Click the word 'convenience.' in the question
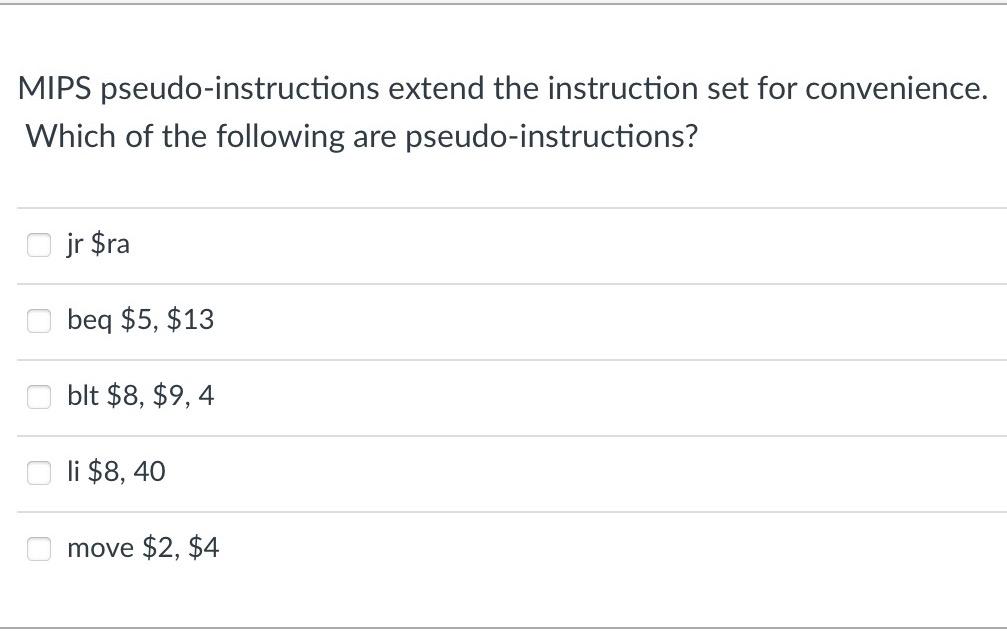The width and height of the screenshot is (1007, 644). 897,89
